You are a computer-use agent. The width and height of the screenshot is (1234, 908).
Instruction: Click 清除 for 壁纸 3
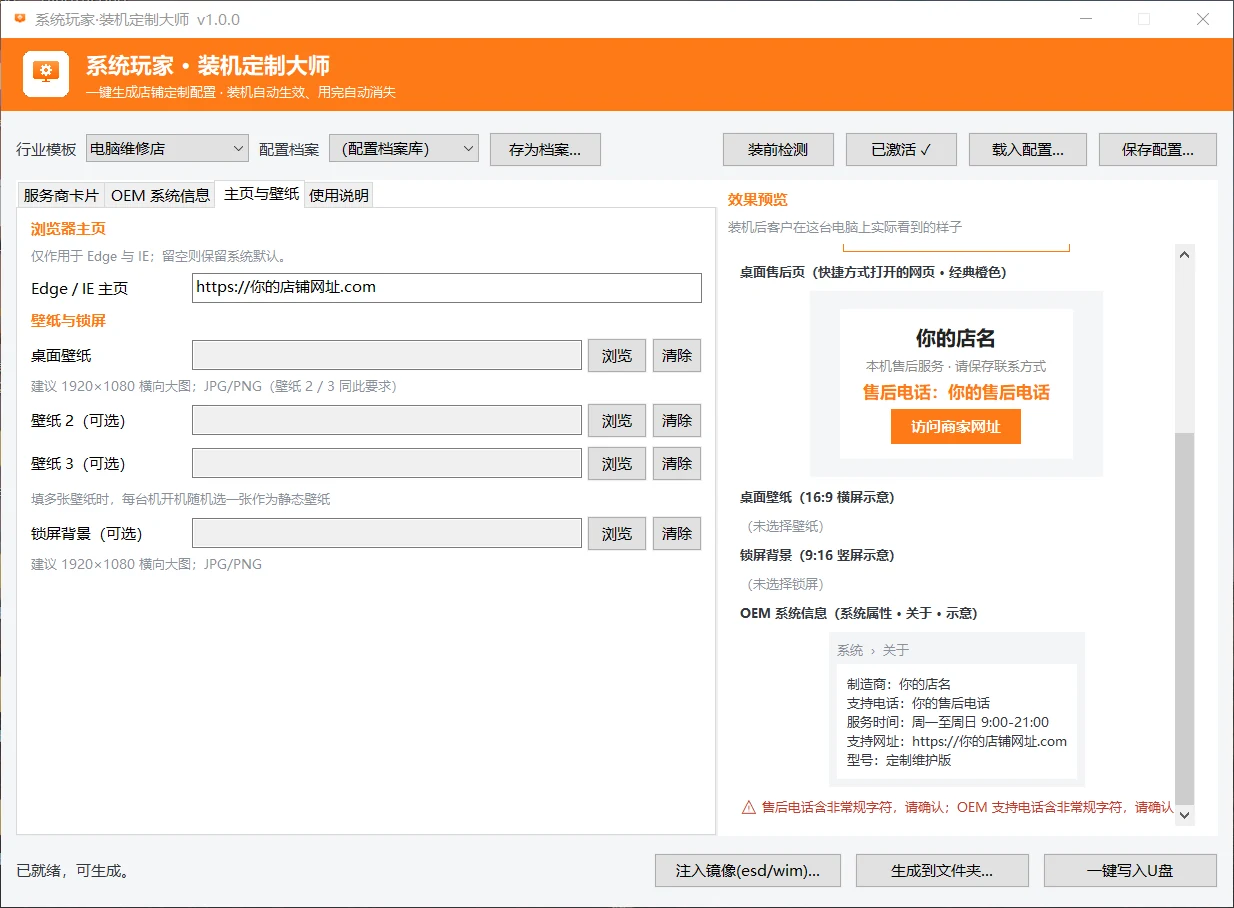677,464
